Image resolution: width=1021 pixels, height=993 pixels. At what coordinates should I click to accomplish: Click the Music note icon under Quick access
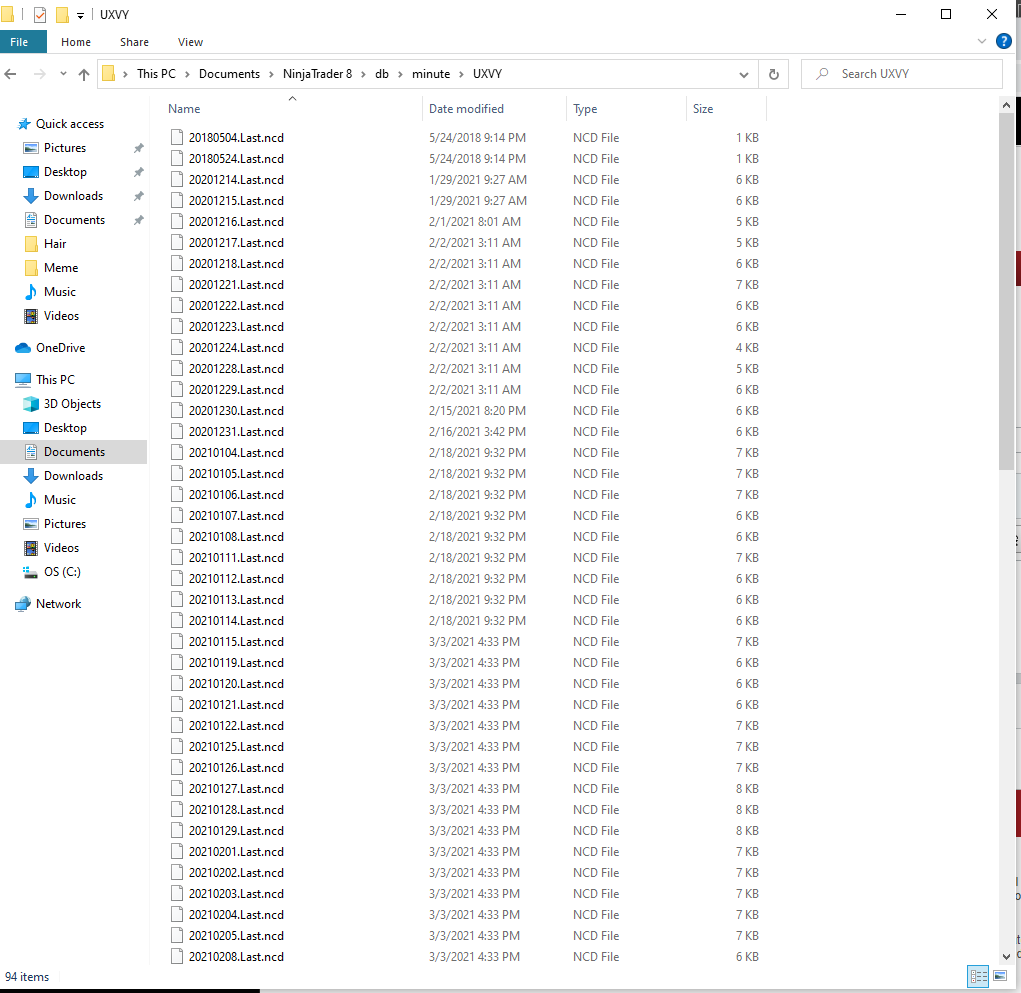pos(31,292)
